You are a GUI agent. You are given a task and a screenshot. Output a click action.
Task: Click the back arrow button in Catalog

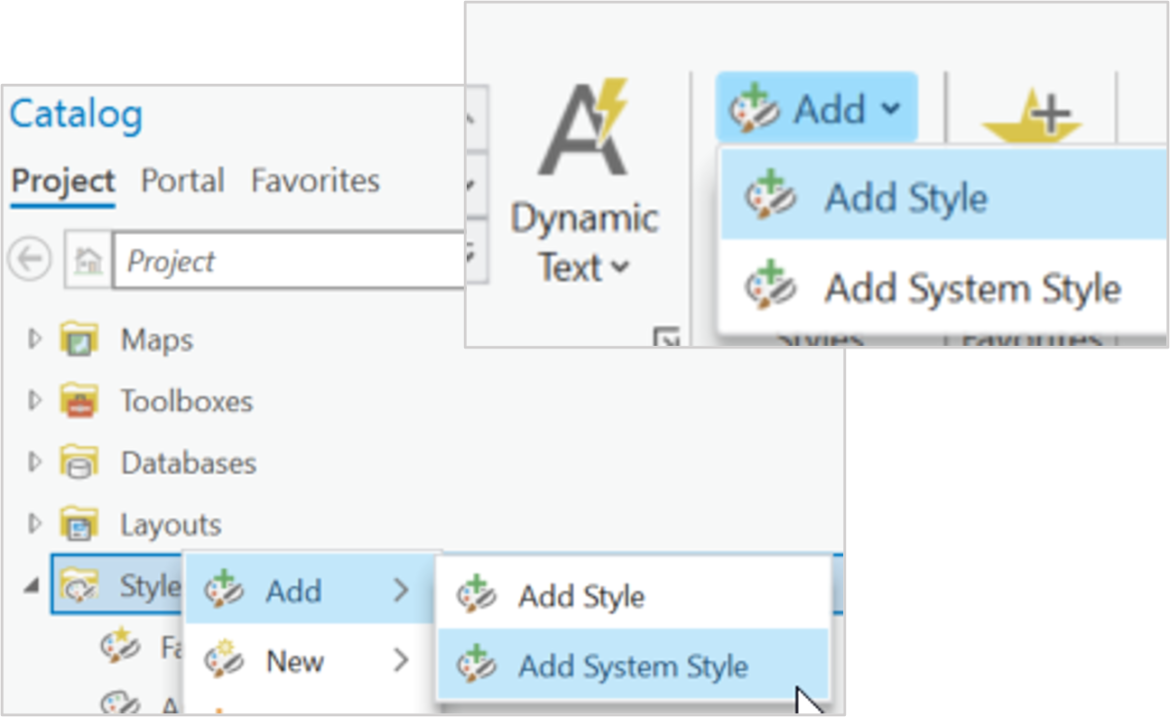pyautogui.click(x=29, y=261)
